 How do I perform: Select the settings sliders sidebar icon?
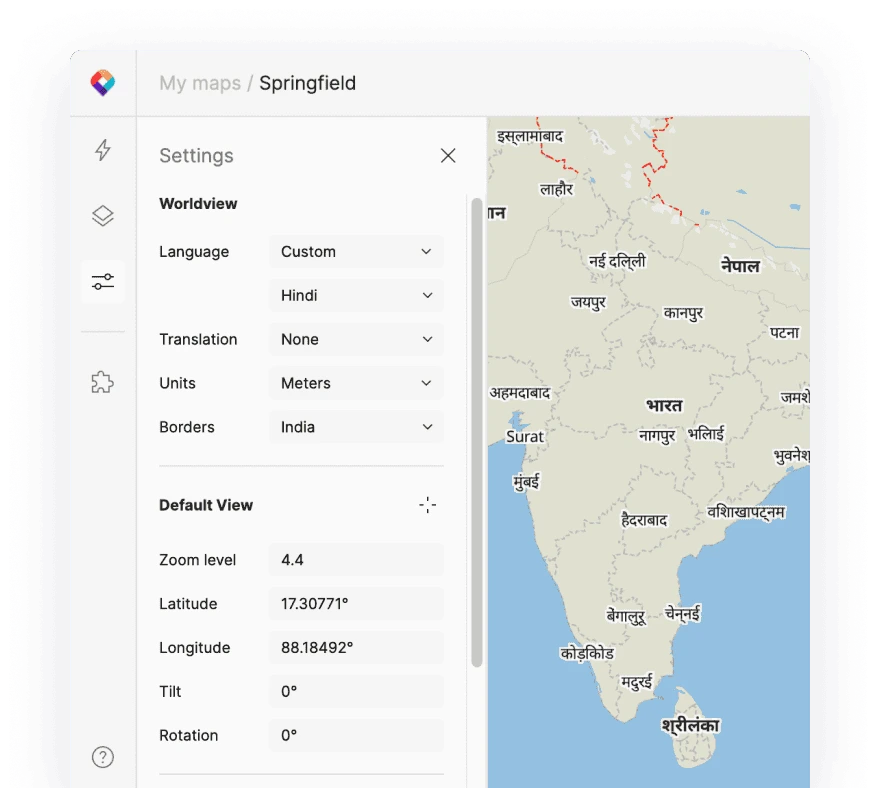(103, 282)
